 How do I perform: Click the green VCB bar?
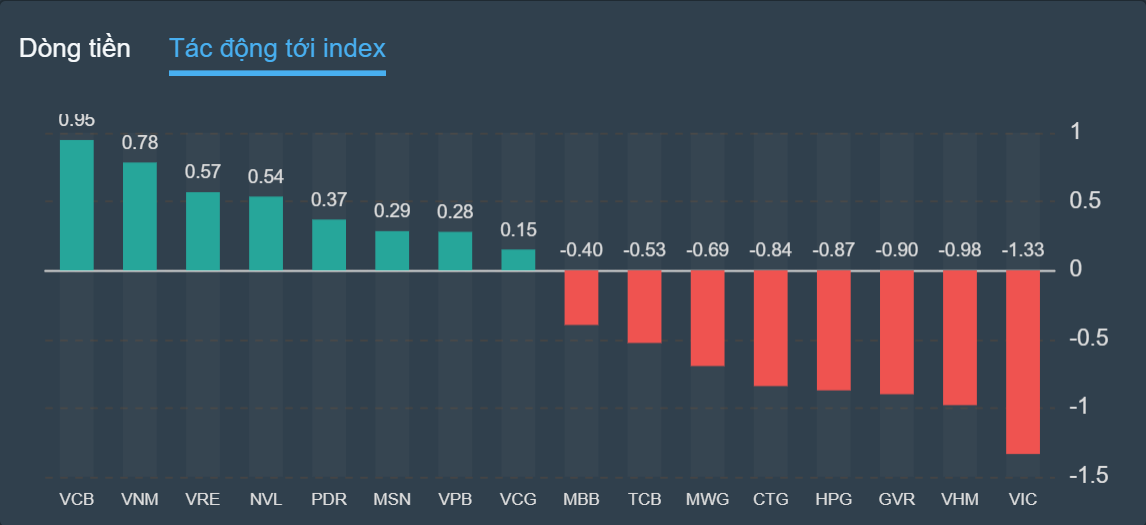(x=77, y=205)
